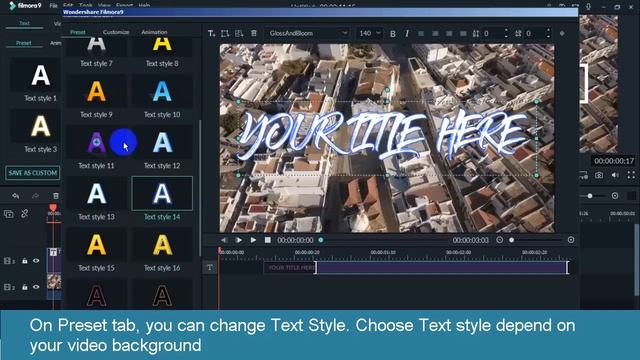Open the File menu
640x360 pixels.
pyautogui.click(x=53, y=6)
